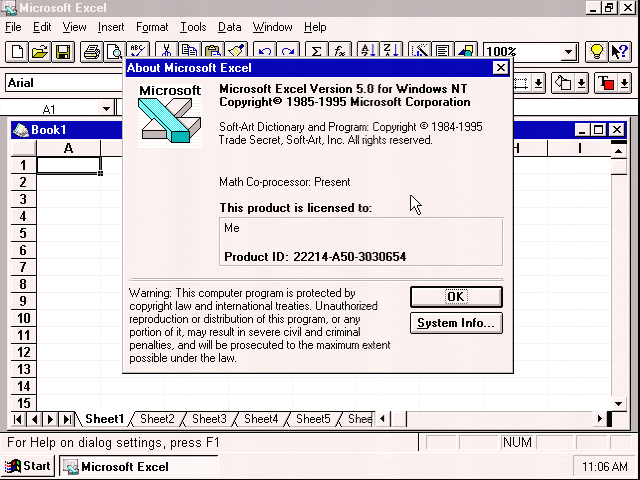Open the Insert menu
The height and width of the screenshot is (480, 640).
coord(111,27)
